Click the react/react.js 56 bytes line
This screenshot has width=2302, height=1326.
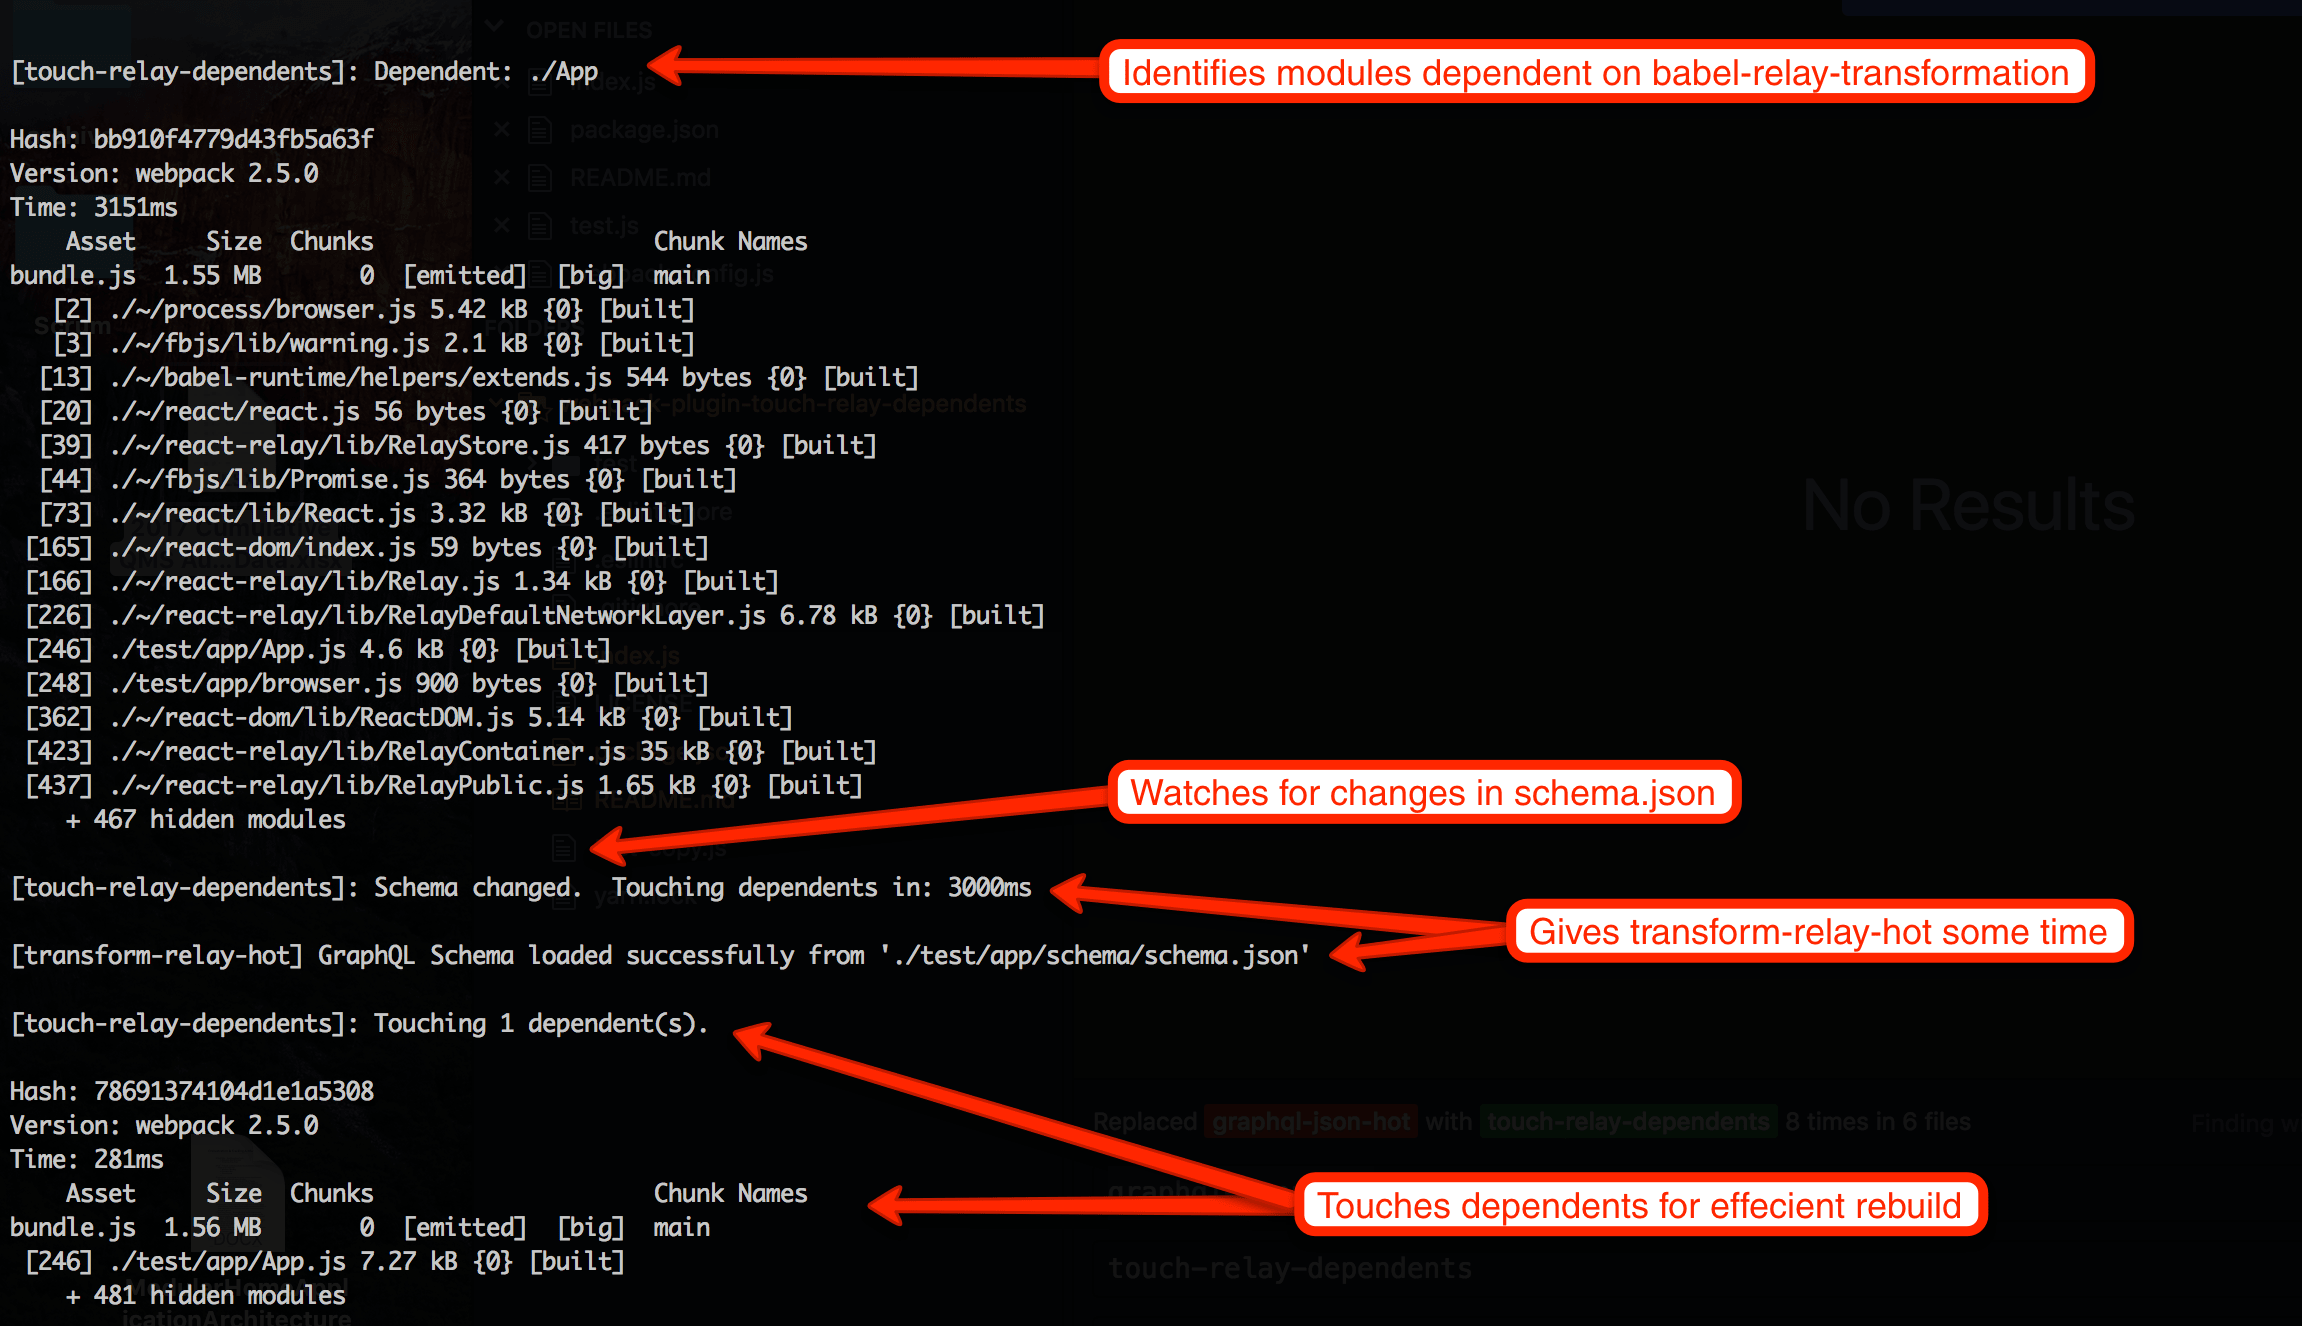point(346,411)
